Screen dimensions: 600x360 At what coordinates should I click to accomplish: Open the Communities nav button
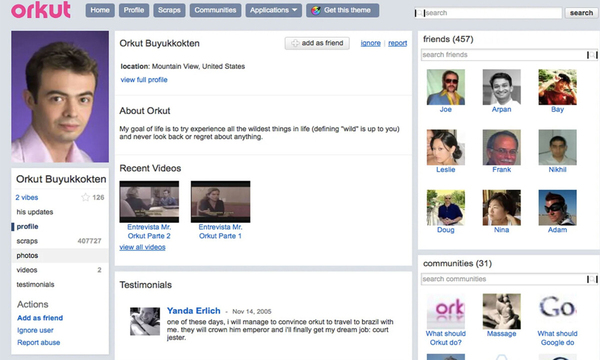(x=215, y=10)
